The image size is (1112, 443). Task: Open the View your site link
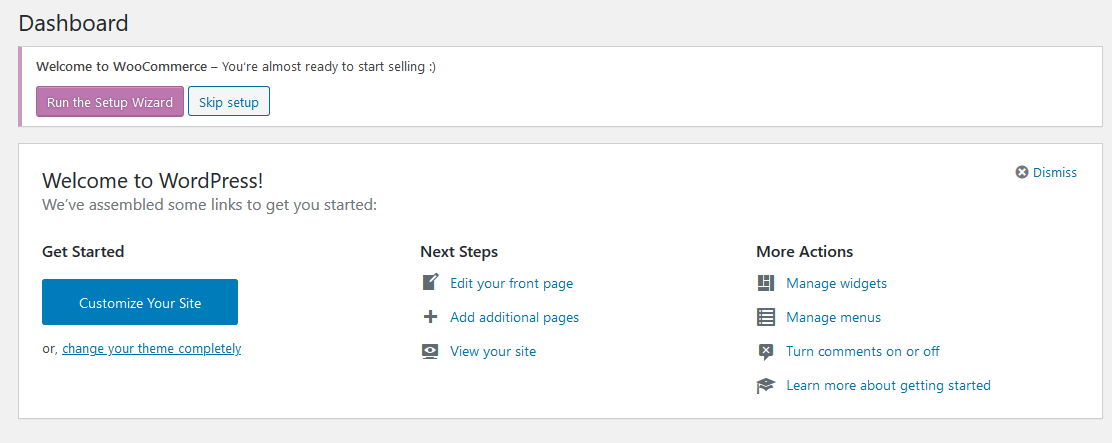493,352
